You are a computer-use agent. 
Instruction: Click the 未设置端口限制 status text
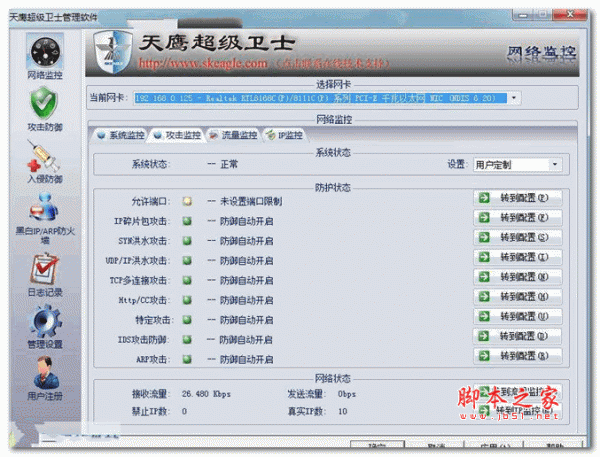[251, 201]
